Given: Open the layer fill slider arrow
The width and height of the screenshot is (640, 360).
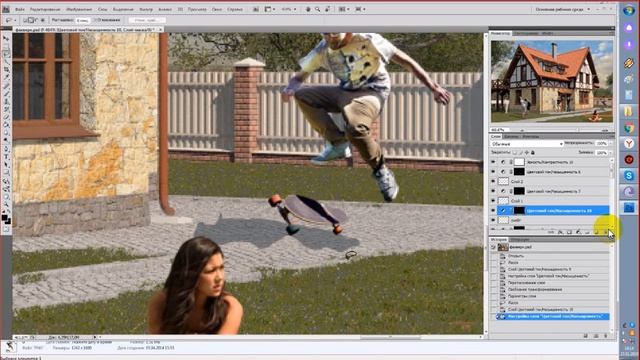Looking at the screenshot, I should click(x=611, y=153).
